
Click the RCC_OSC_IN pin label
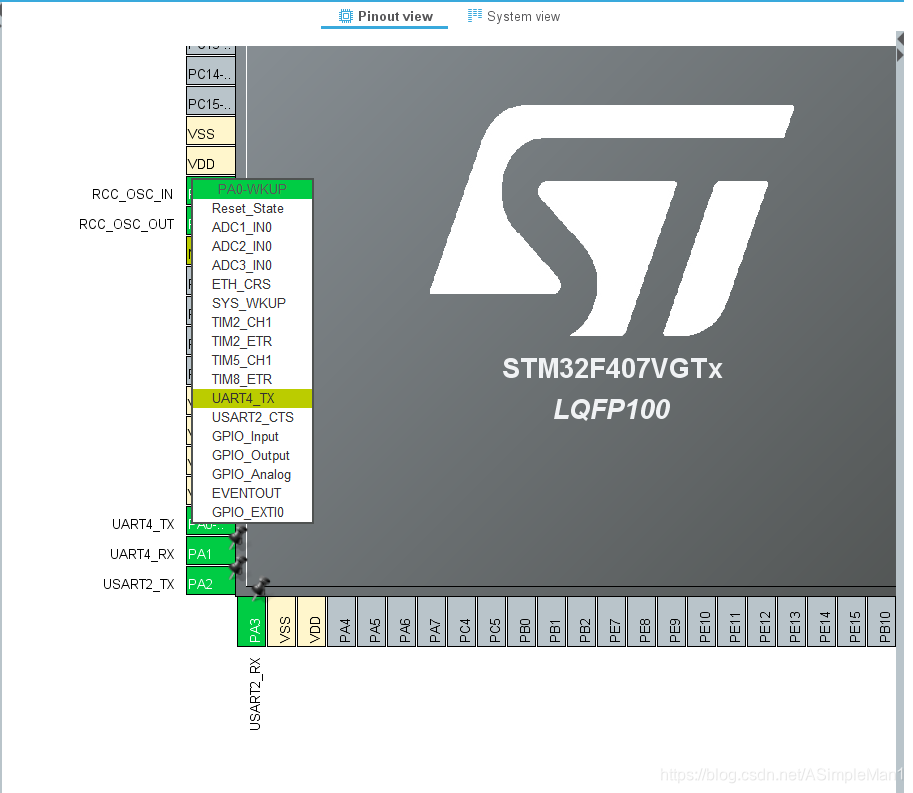[132, 194]
